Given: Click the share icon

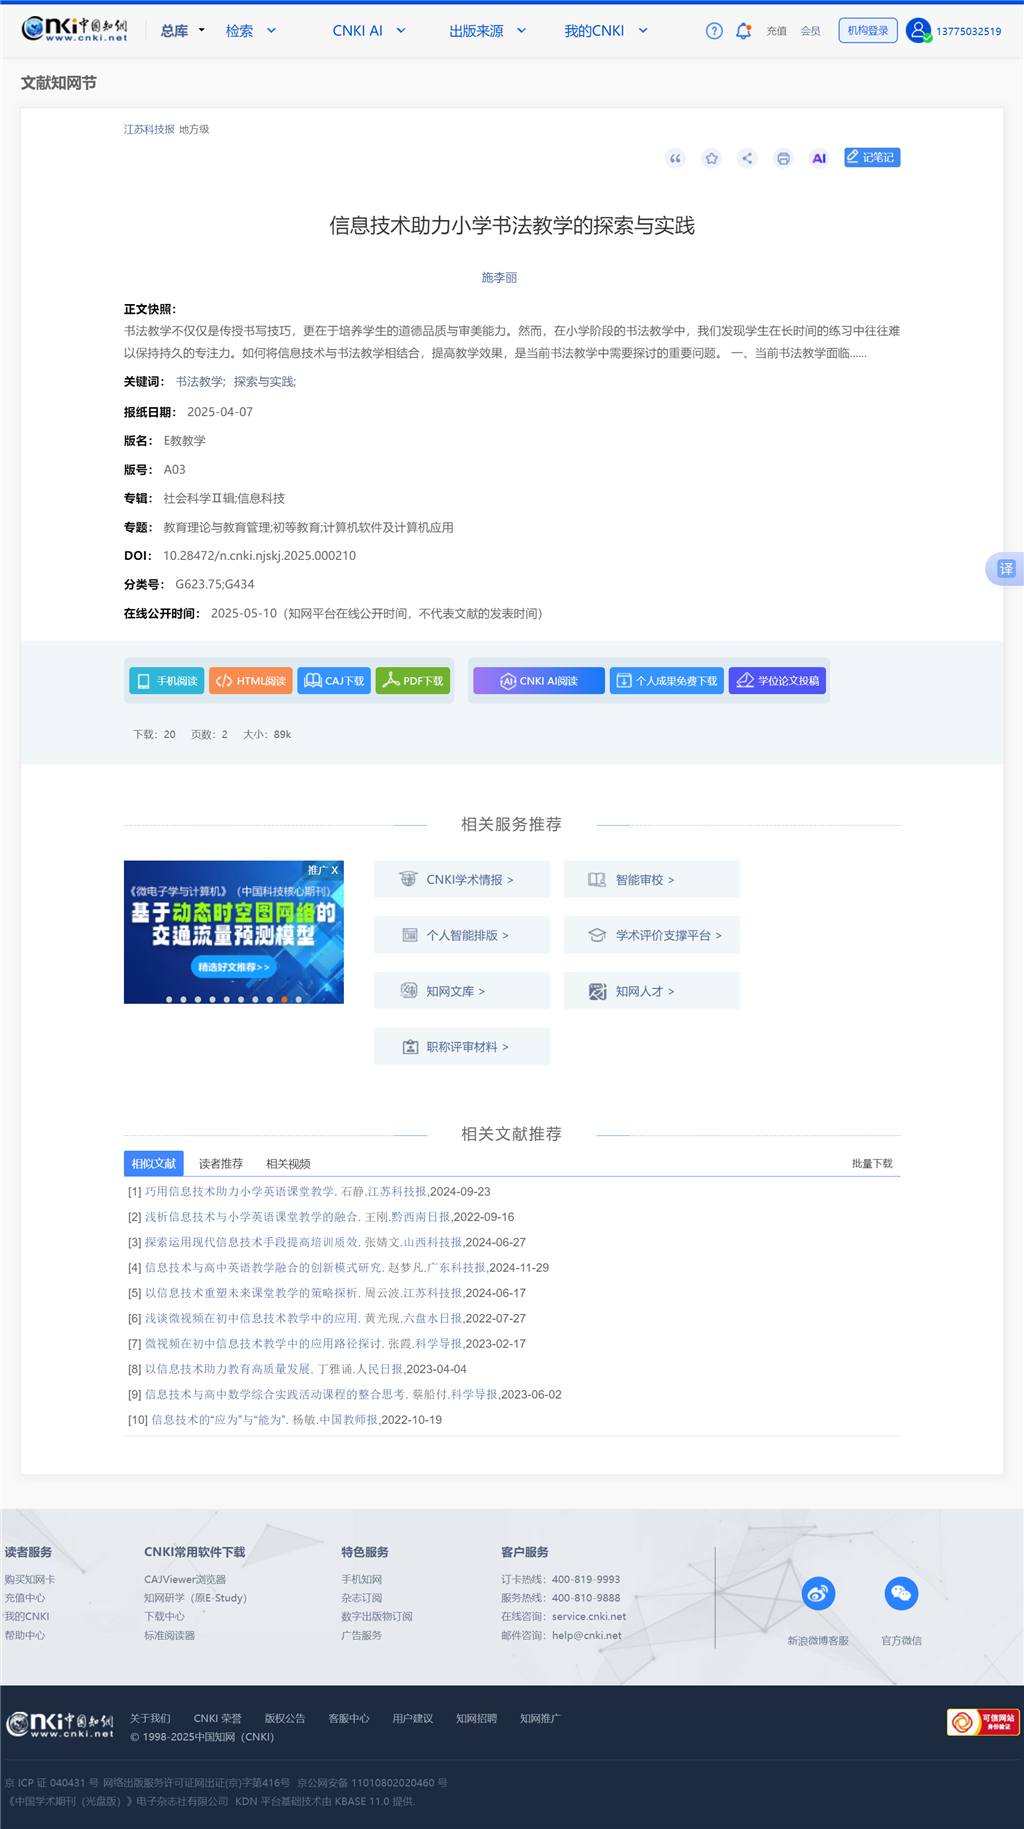Looking at the screenshot, I should click(747, 158).
